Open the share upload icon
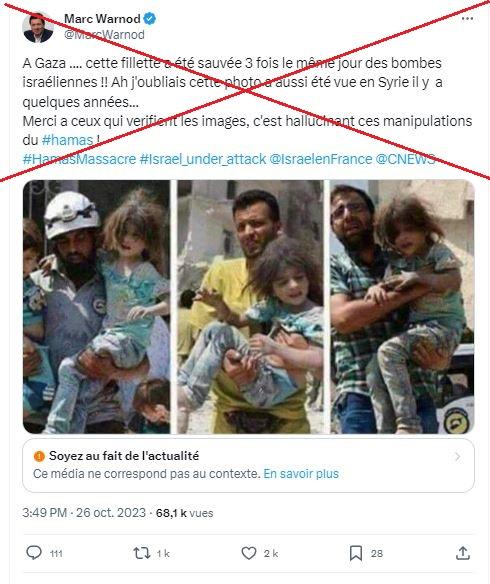490x584 pixels. coord(462,553)
